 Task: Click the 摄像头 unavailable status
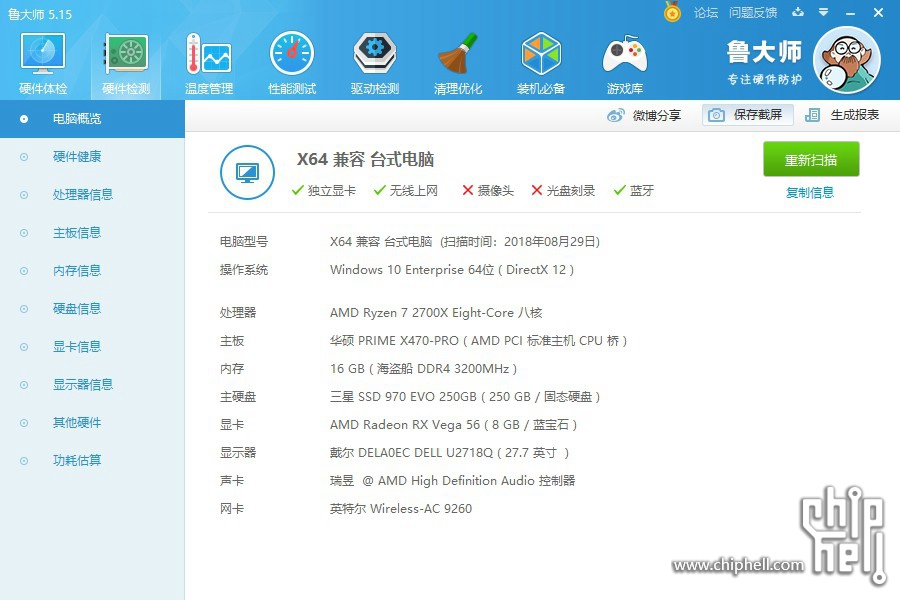point(488,191)
